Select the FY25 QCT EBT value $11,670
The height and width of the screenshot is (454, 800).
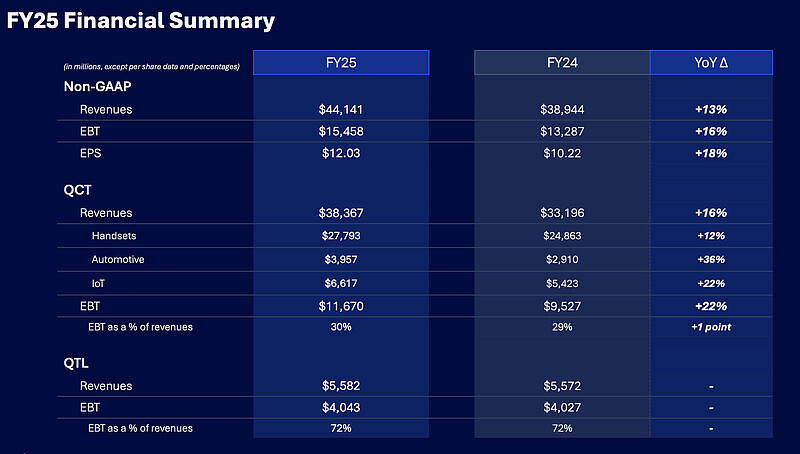341,306
